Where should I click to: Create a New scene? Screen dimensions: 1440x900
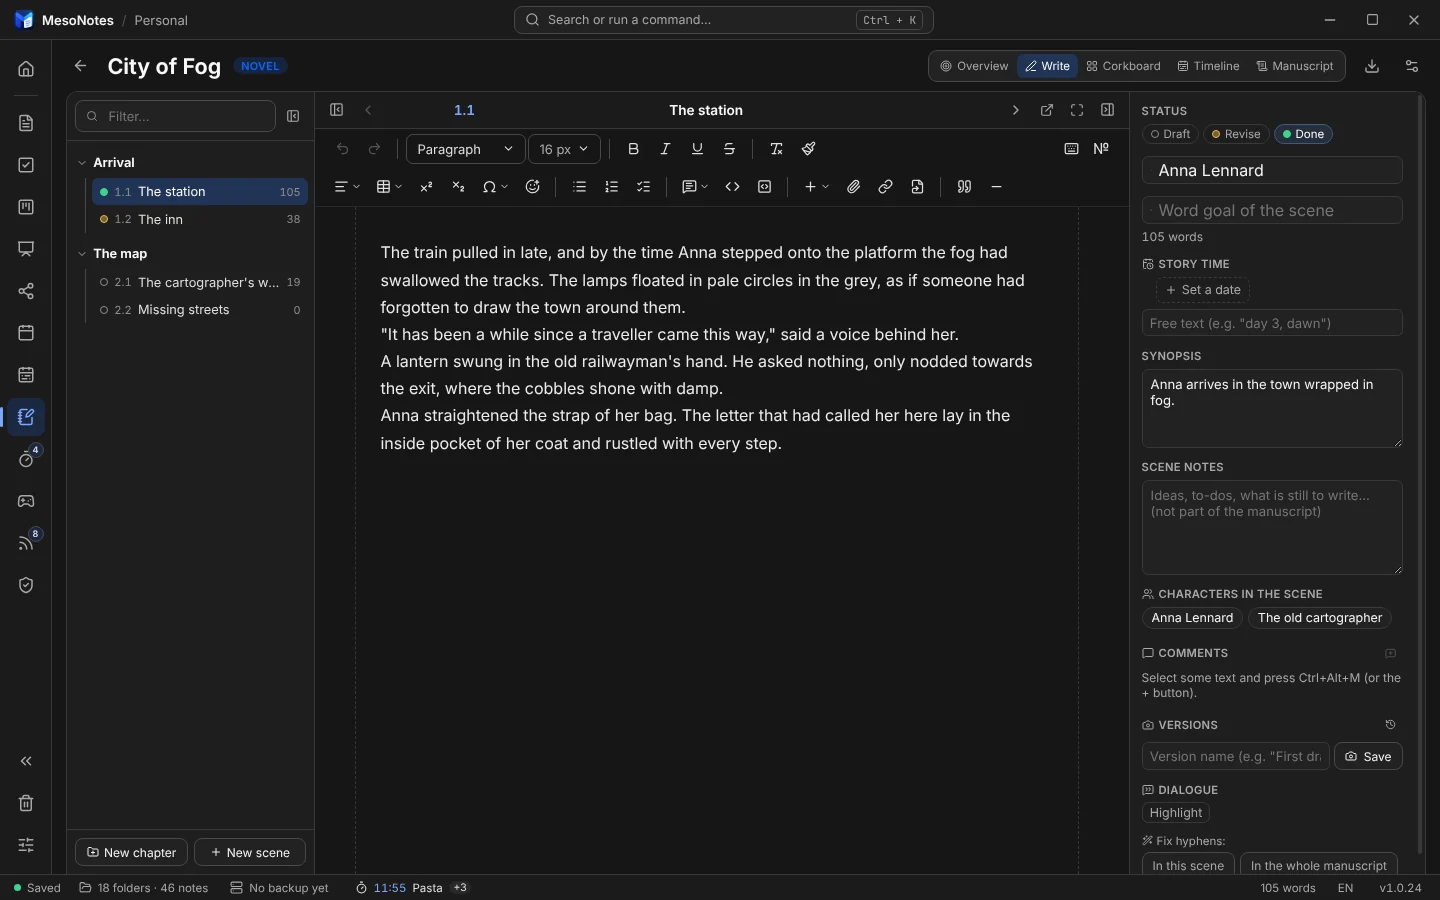tap(250, 853)
